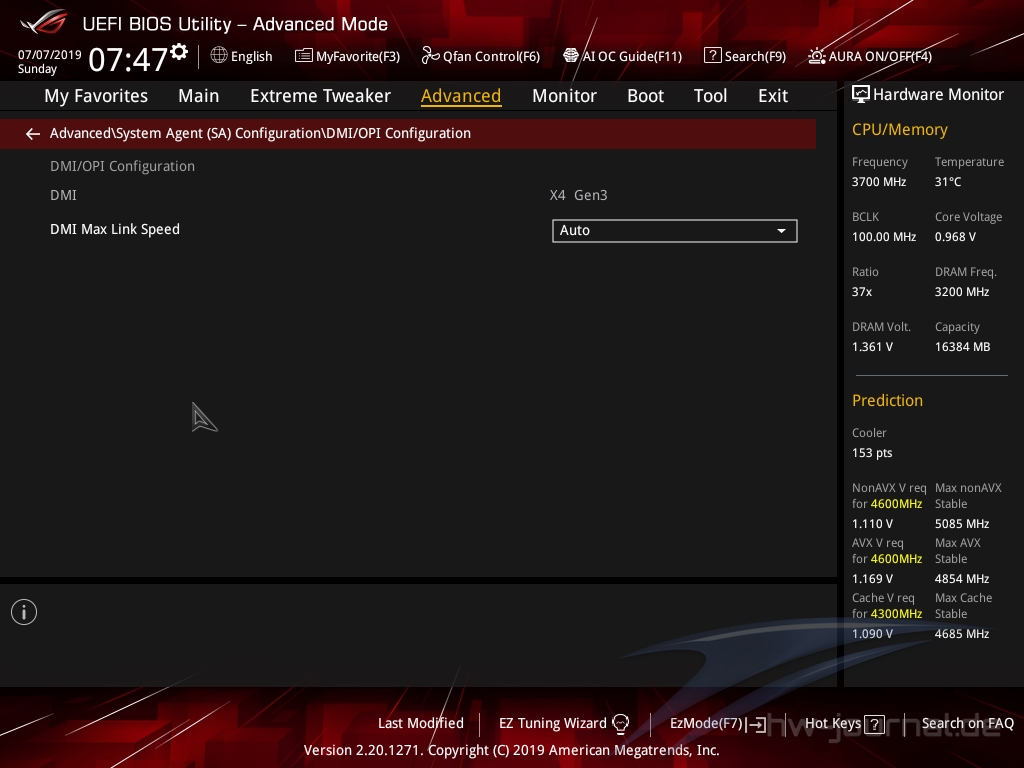Screen dimensions: 1024x768
Task: Click the back arrow in breadcrumb
Action: point(33,134)
